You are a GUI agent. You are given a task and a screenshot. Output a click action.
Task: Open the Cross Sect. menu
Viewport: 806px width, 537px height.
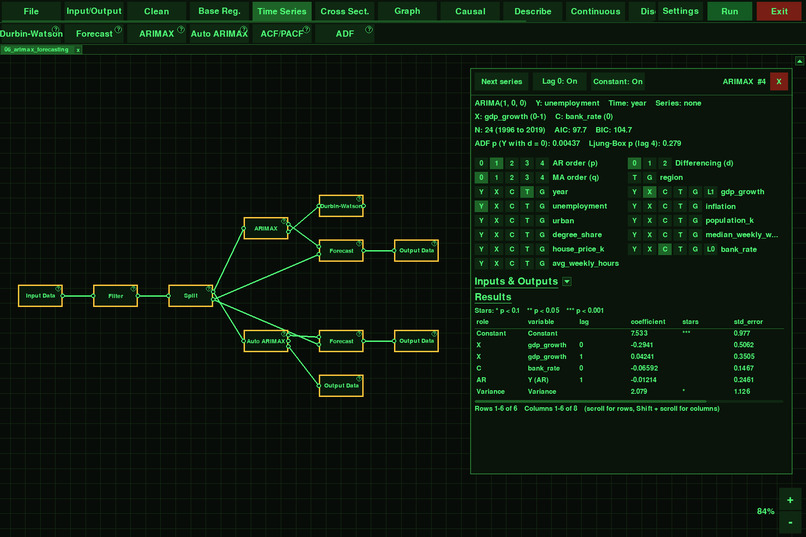click(344, 11)
